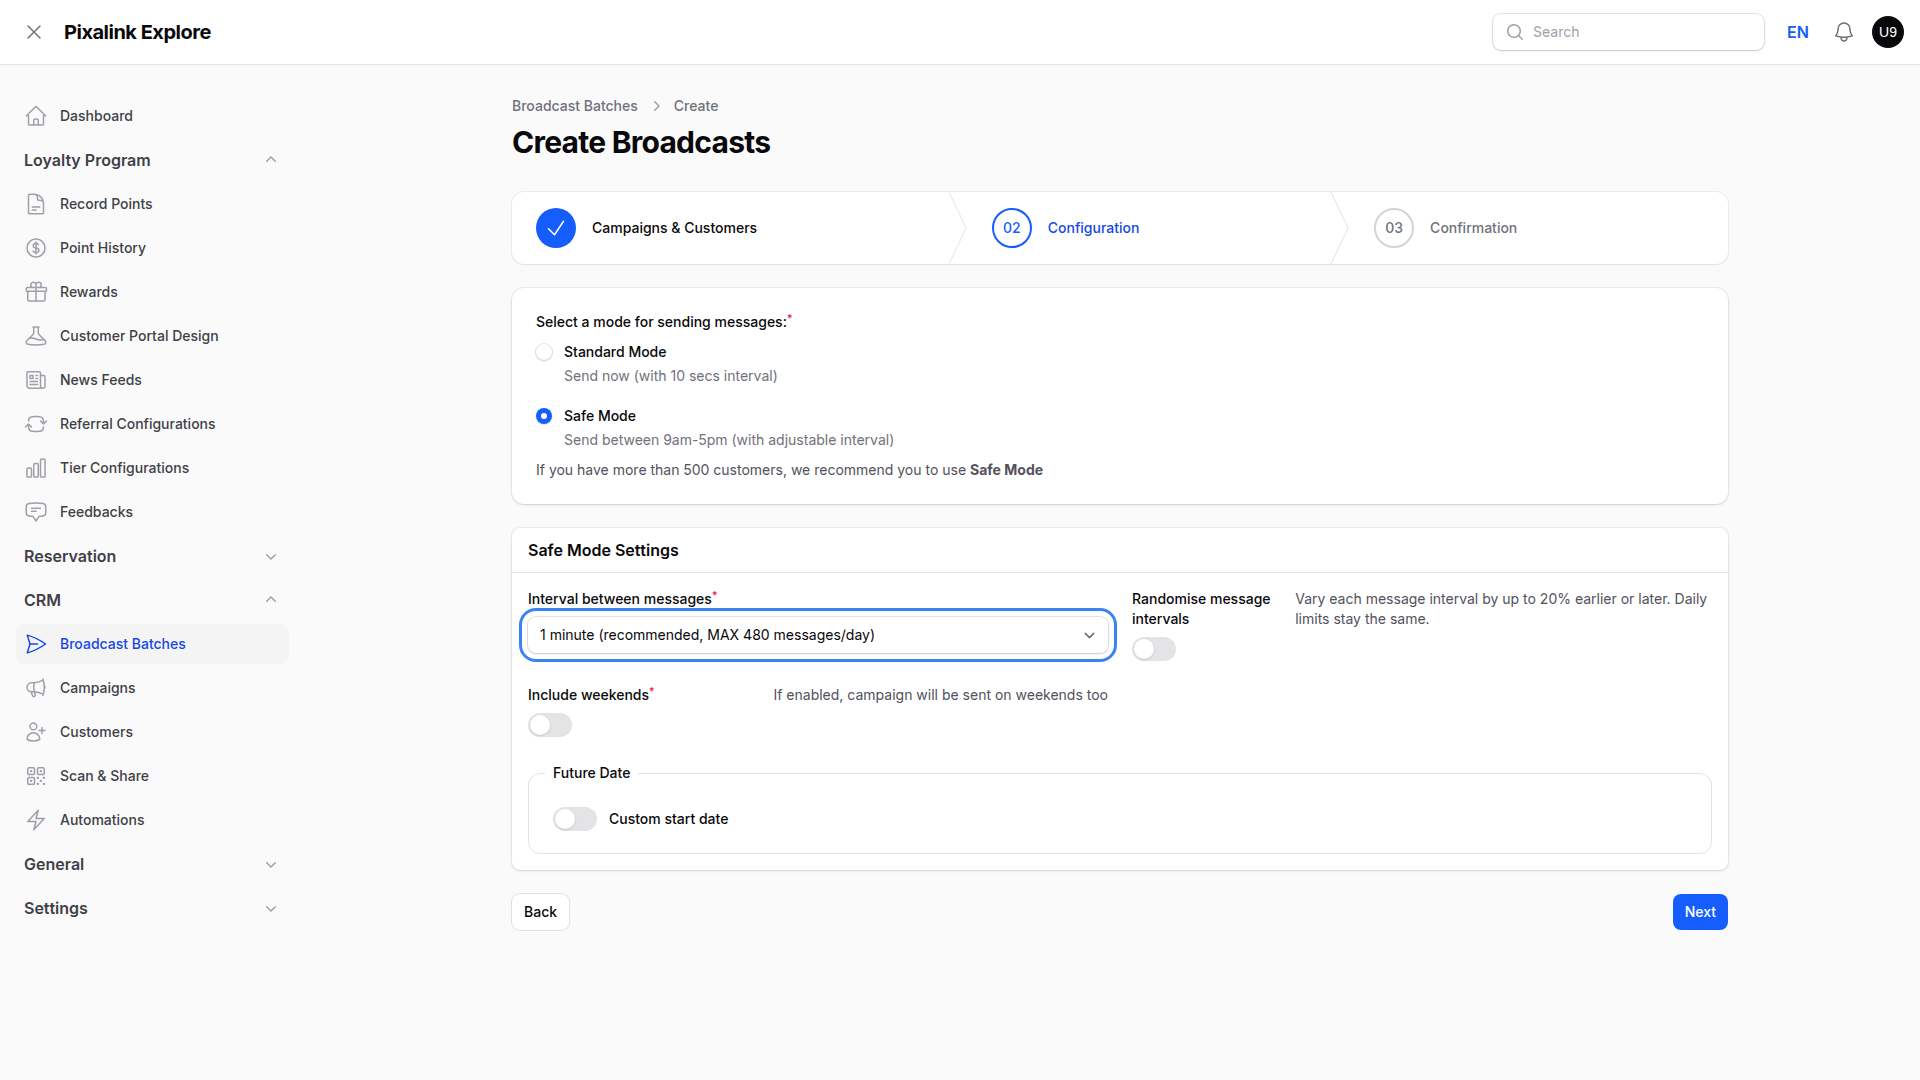Select the Safe Mode radio button

pyautogui.click(x=544, y=416)
